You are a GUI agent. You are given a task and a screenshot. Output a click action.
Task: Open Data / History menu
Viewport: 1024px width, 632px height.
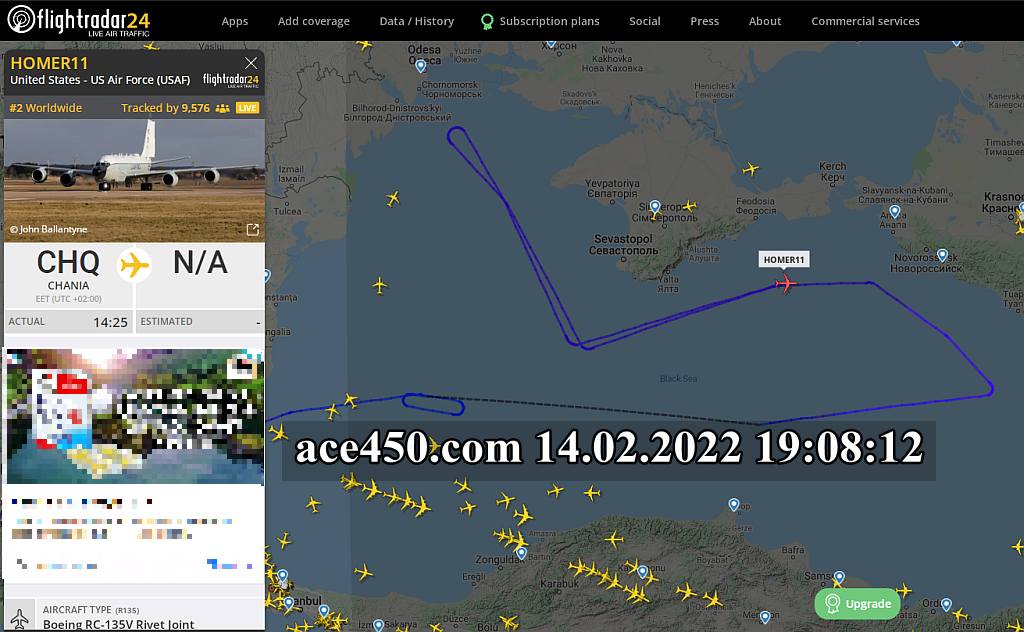pos(416,21)
